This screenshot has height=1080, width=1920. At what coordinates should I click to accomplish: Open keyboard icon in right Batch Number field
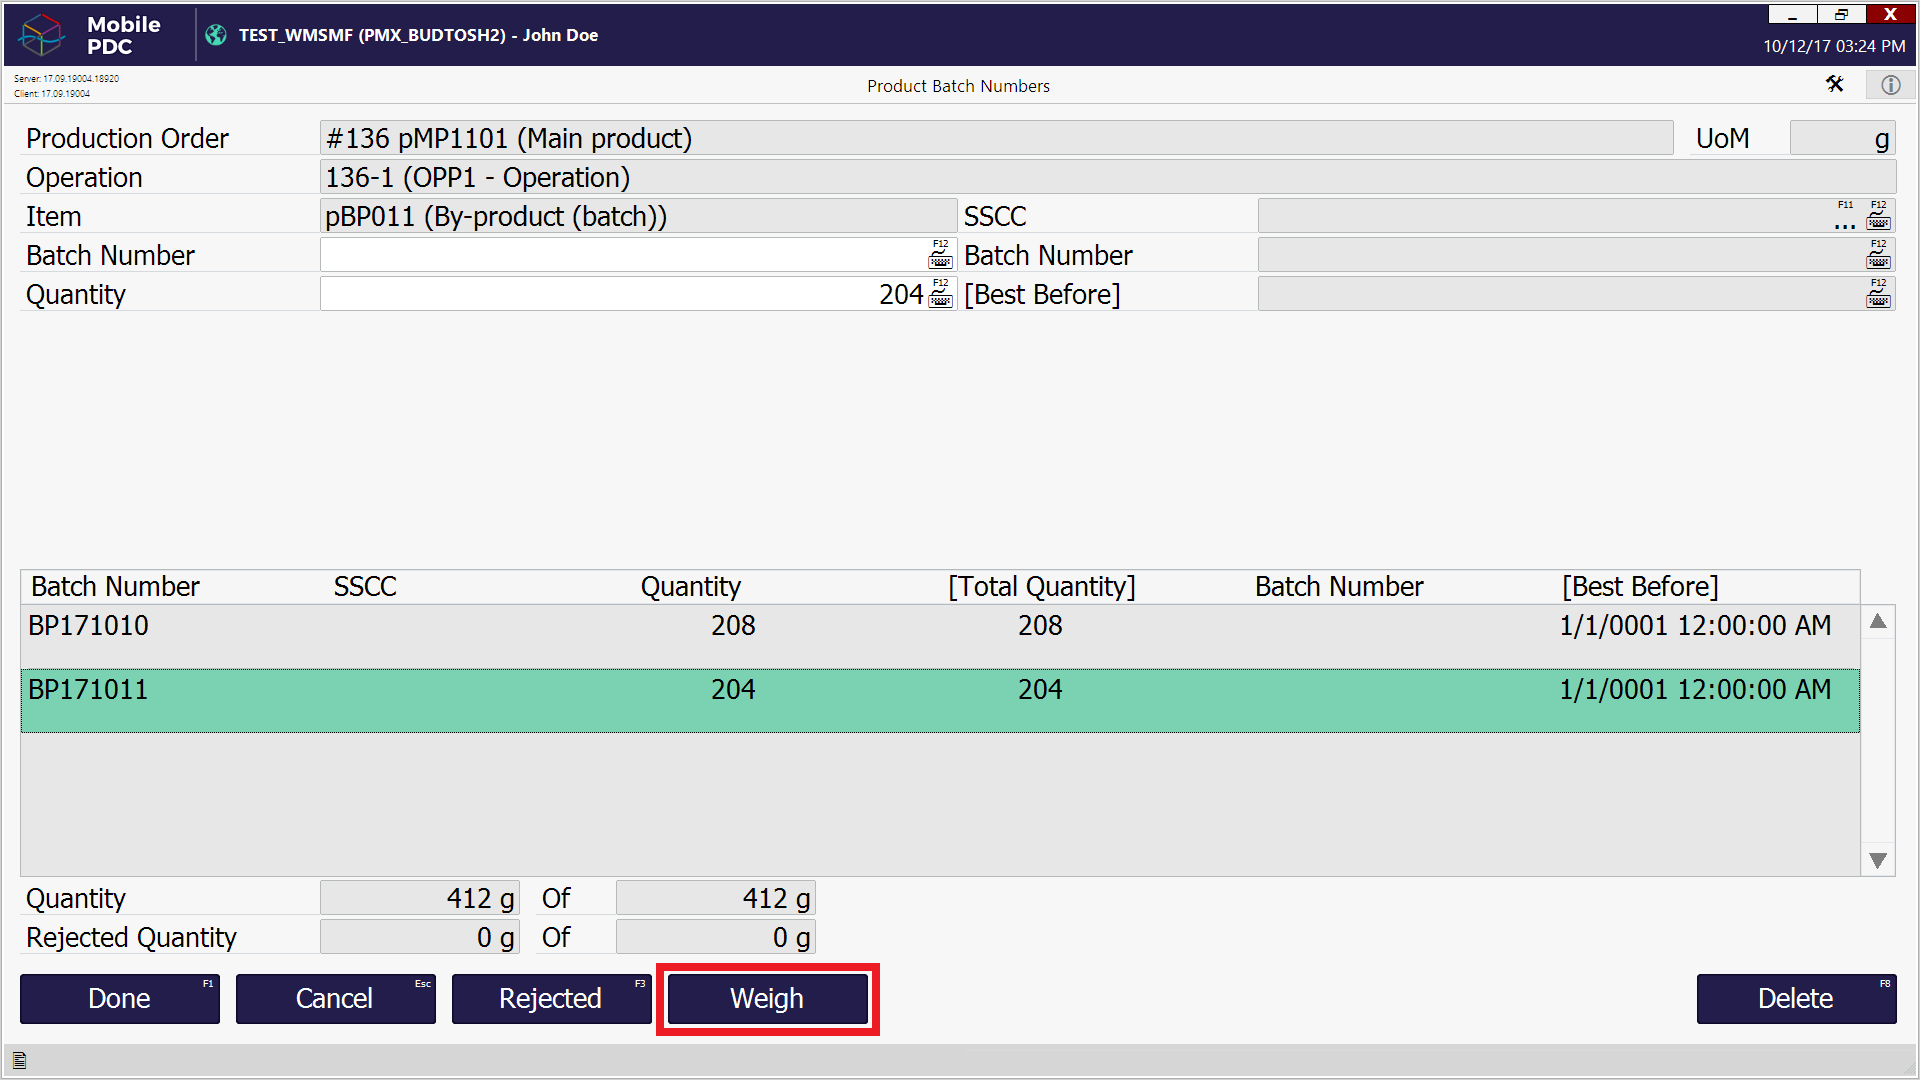coord(1878,256)
